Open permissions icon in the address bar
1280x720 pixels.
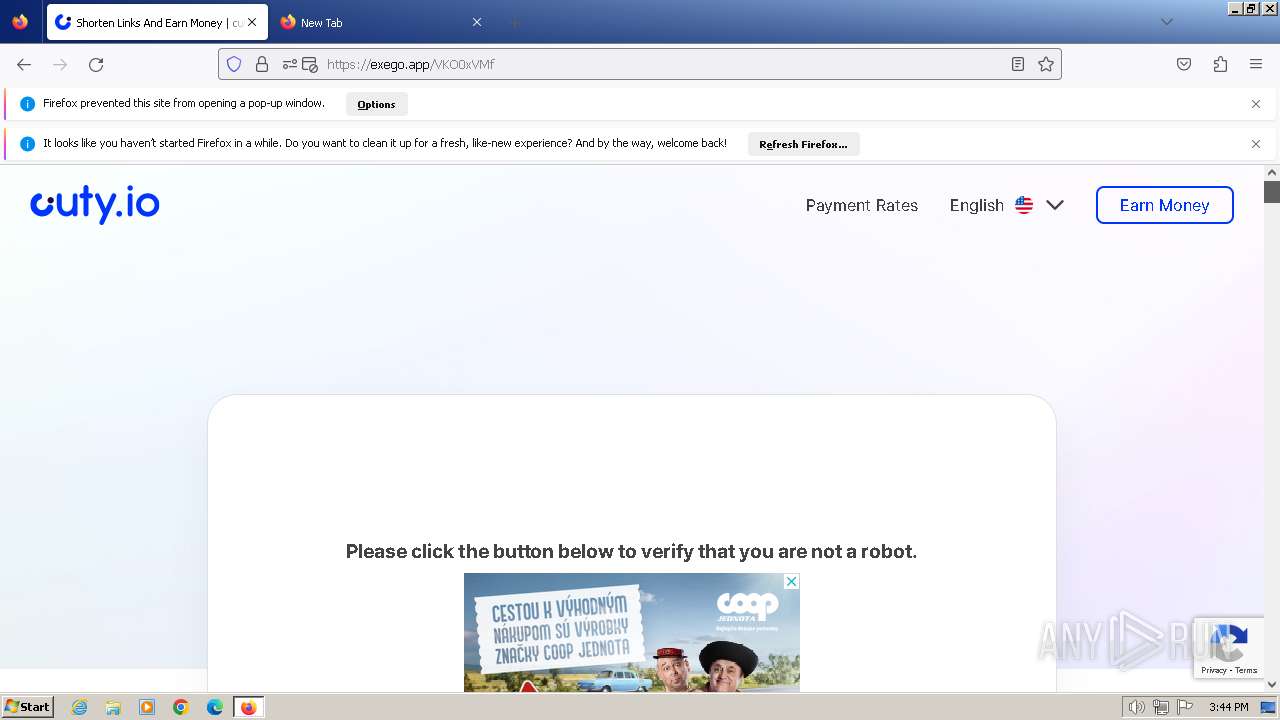290,64
